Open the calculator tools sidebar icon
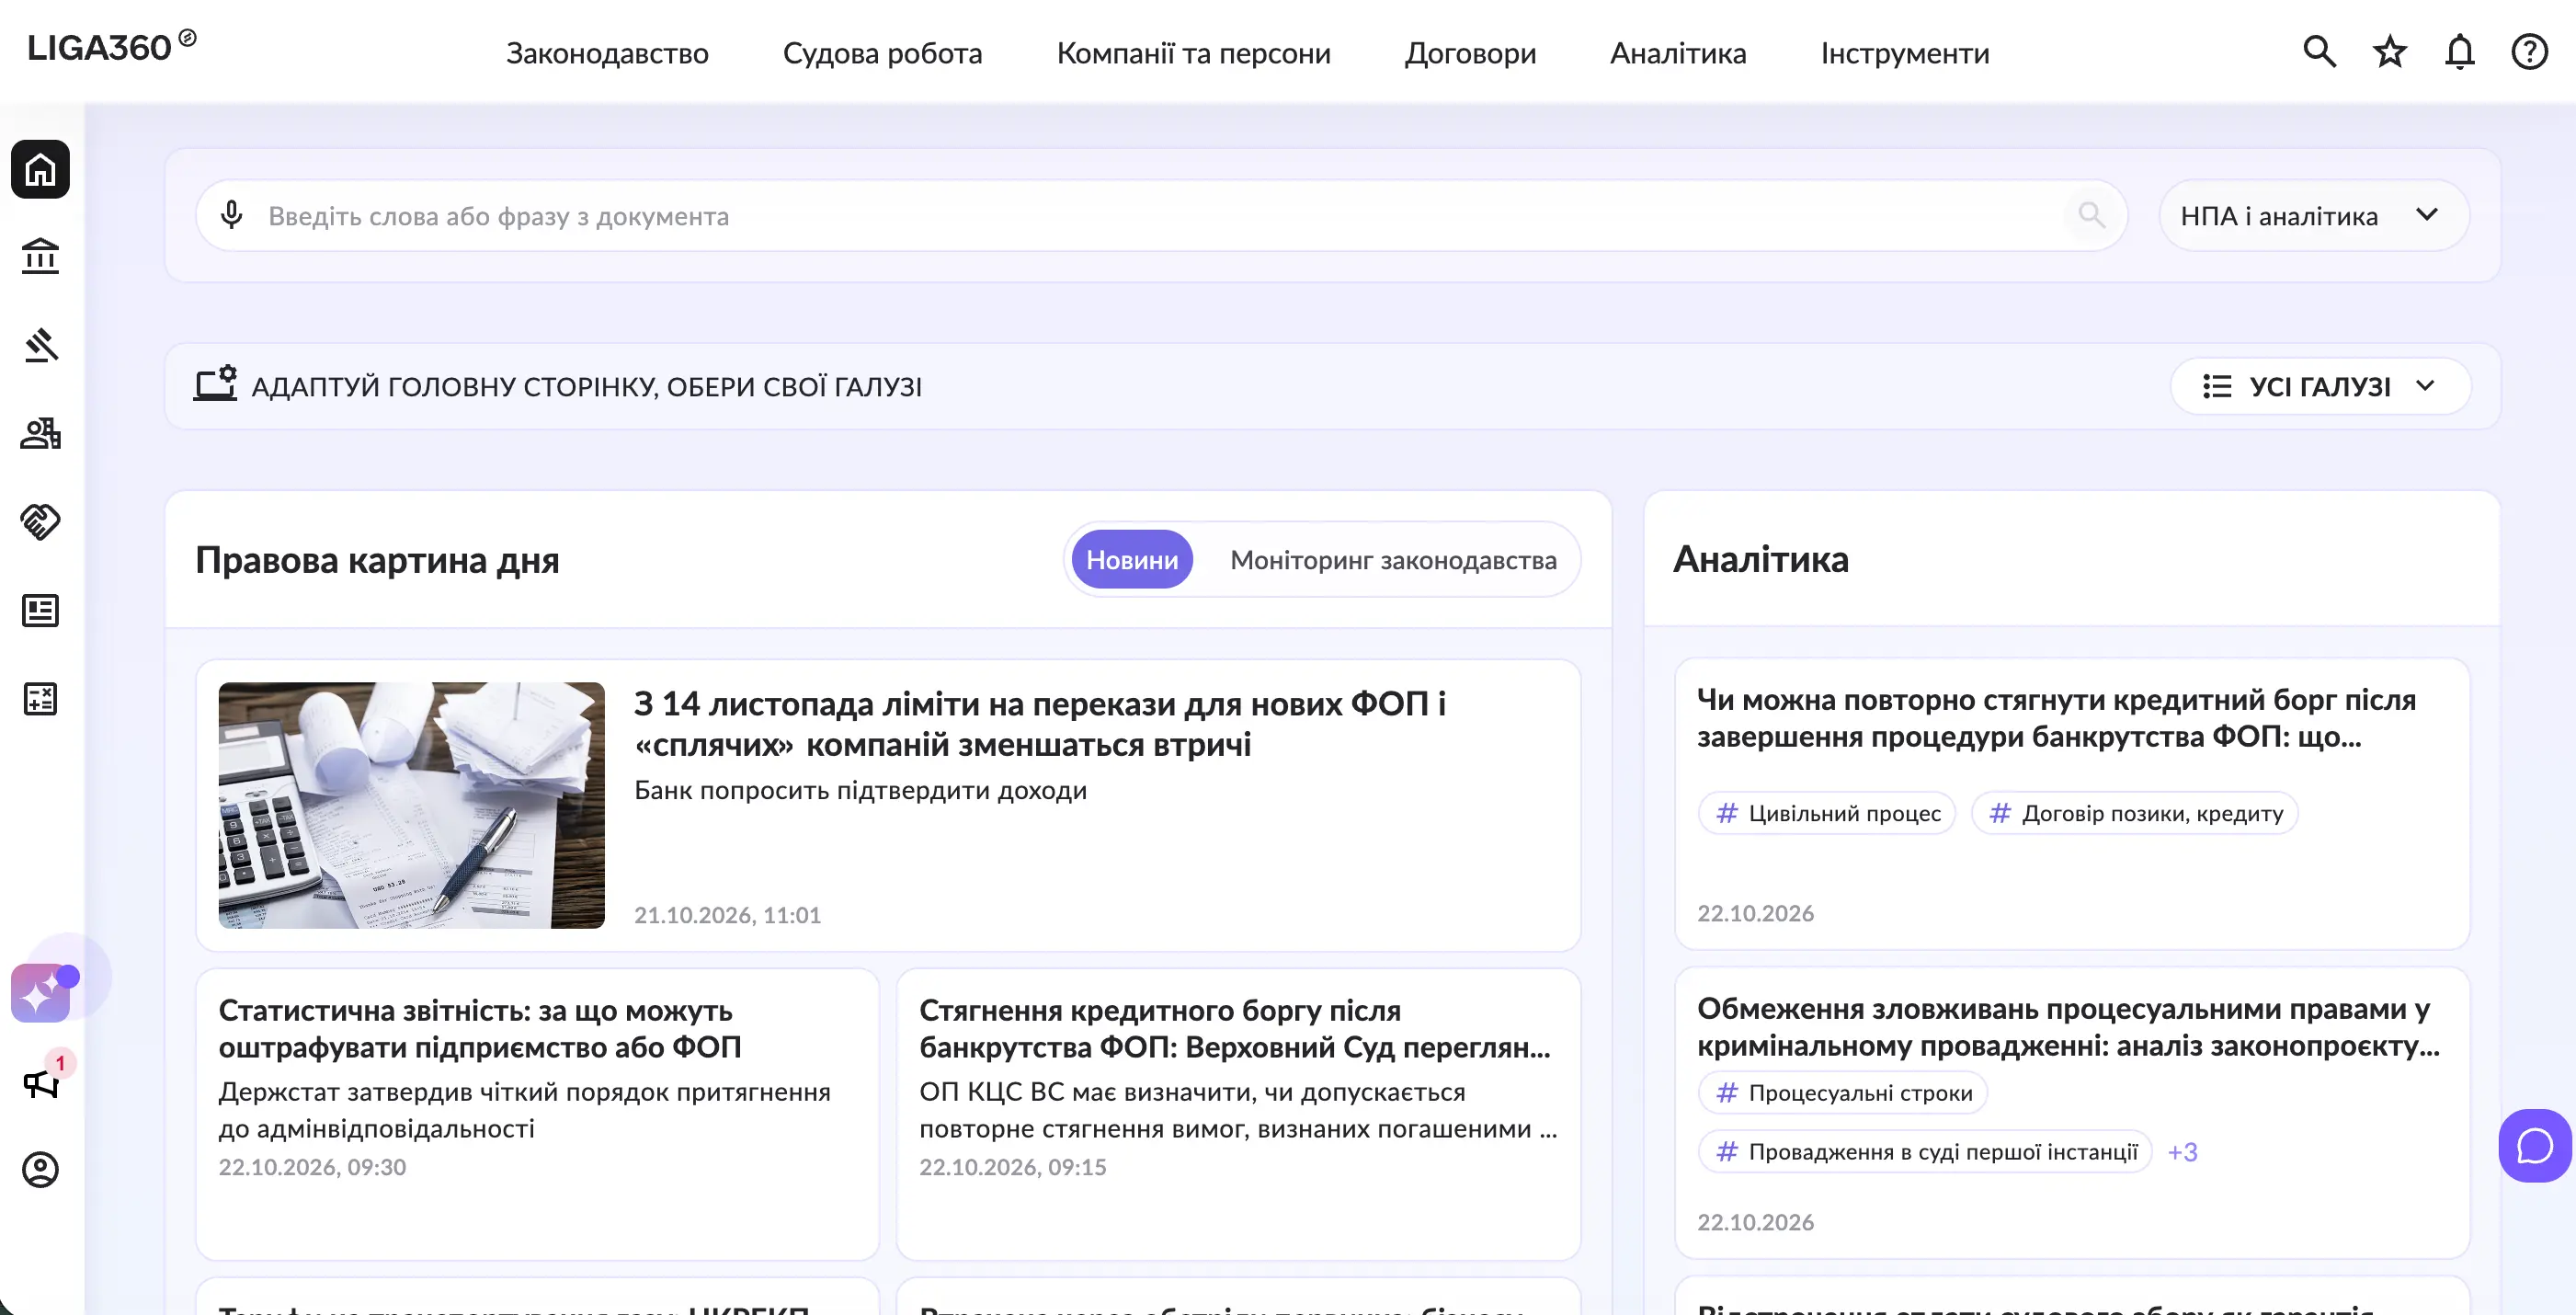The image size is (2576, 1315). [40, 698]
